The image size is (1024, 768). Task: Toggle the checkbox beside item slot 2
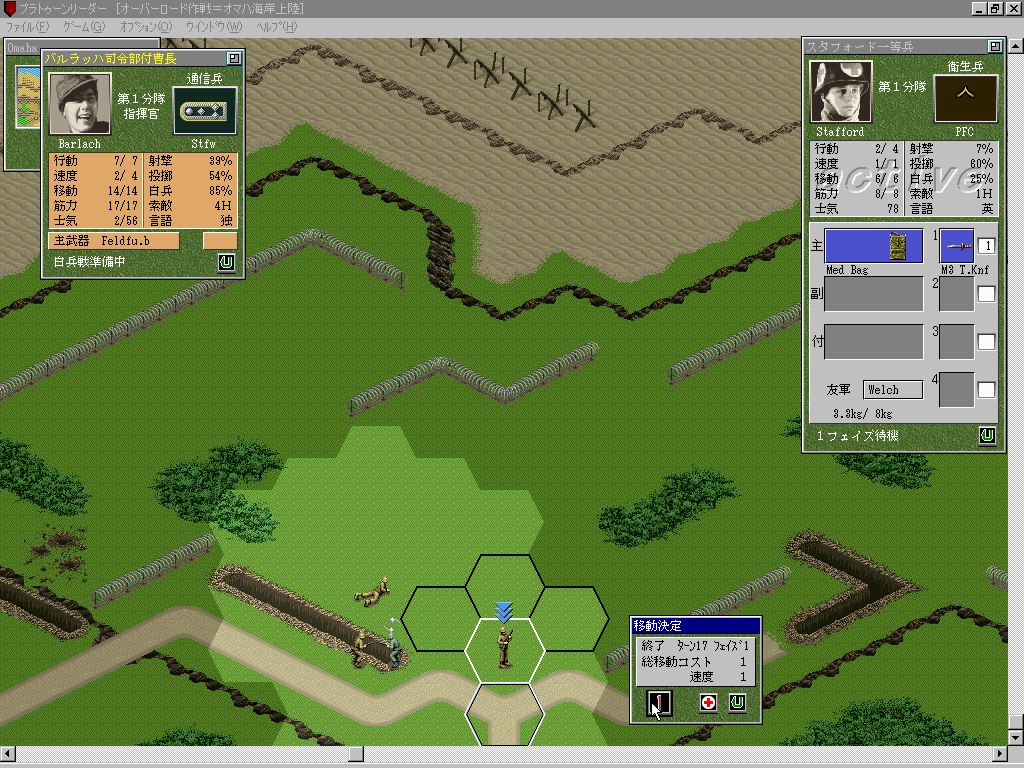[986, 294]
